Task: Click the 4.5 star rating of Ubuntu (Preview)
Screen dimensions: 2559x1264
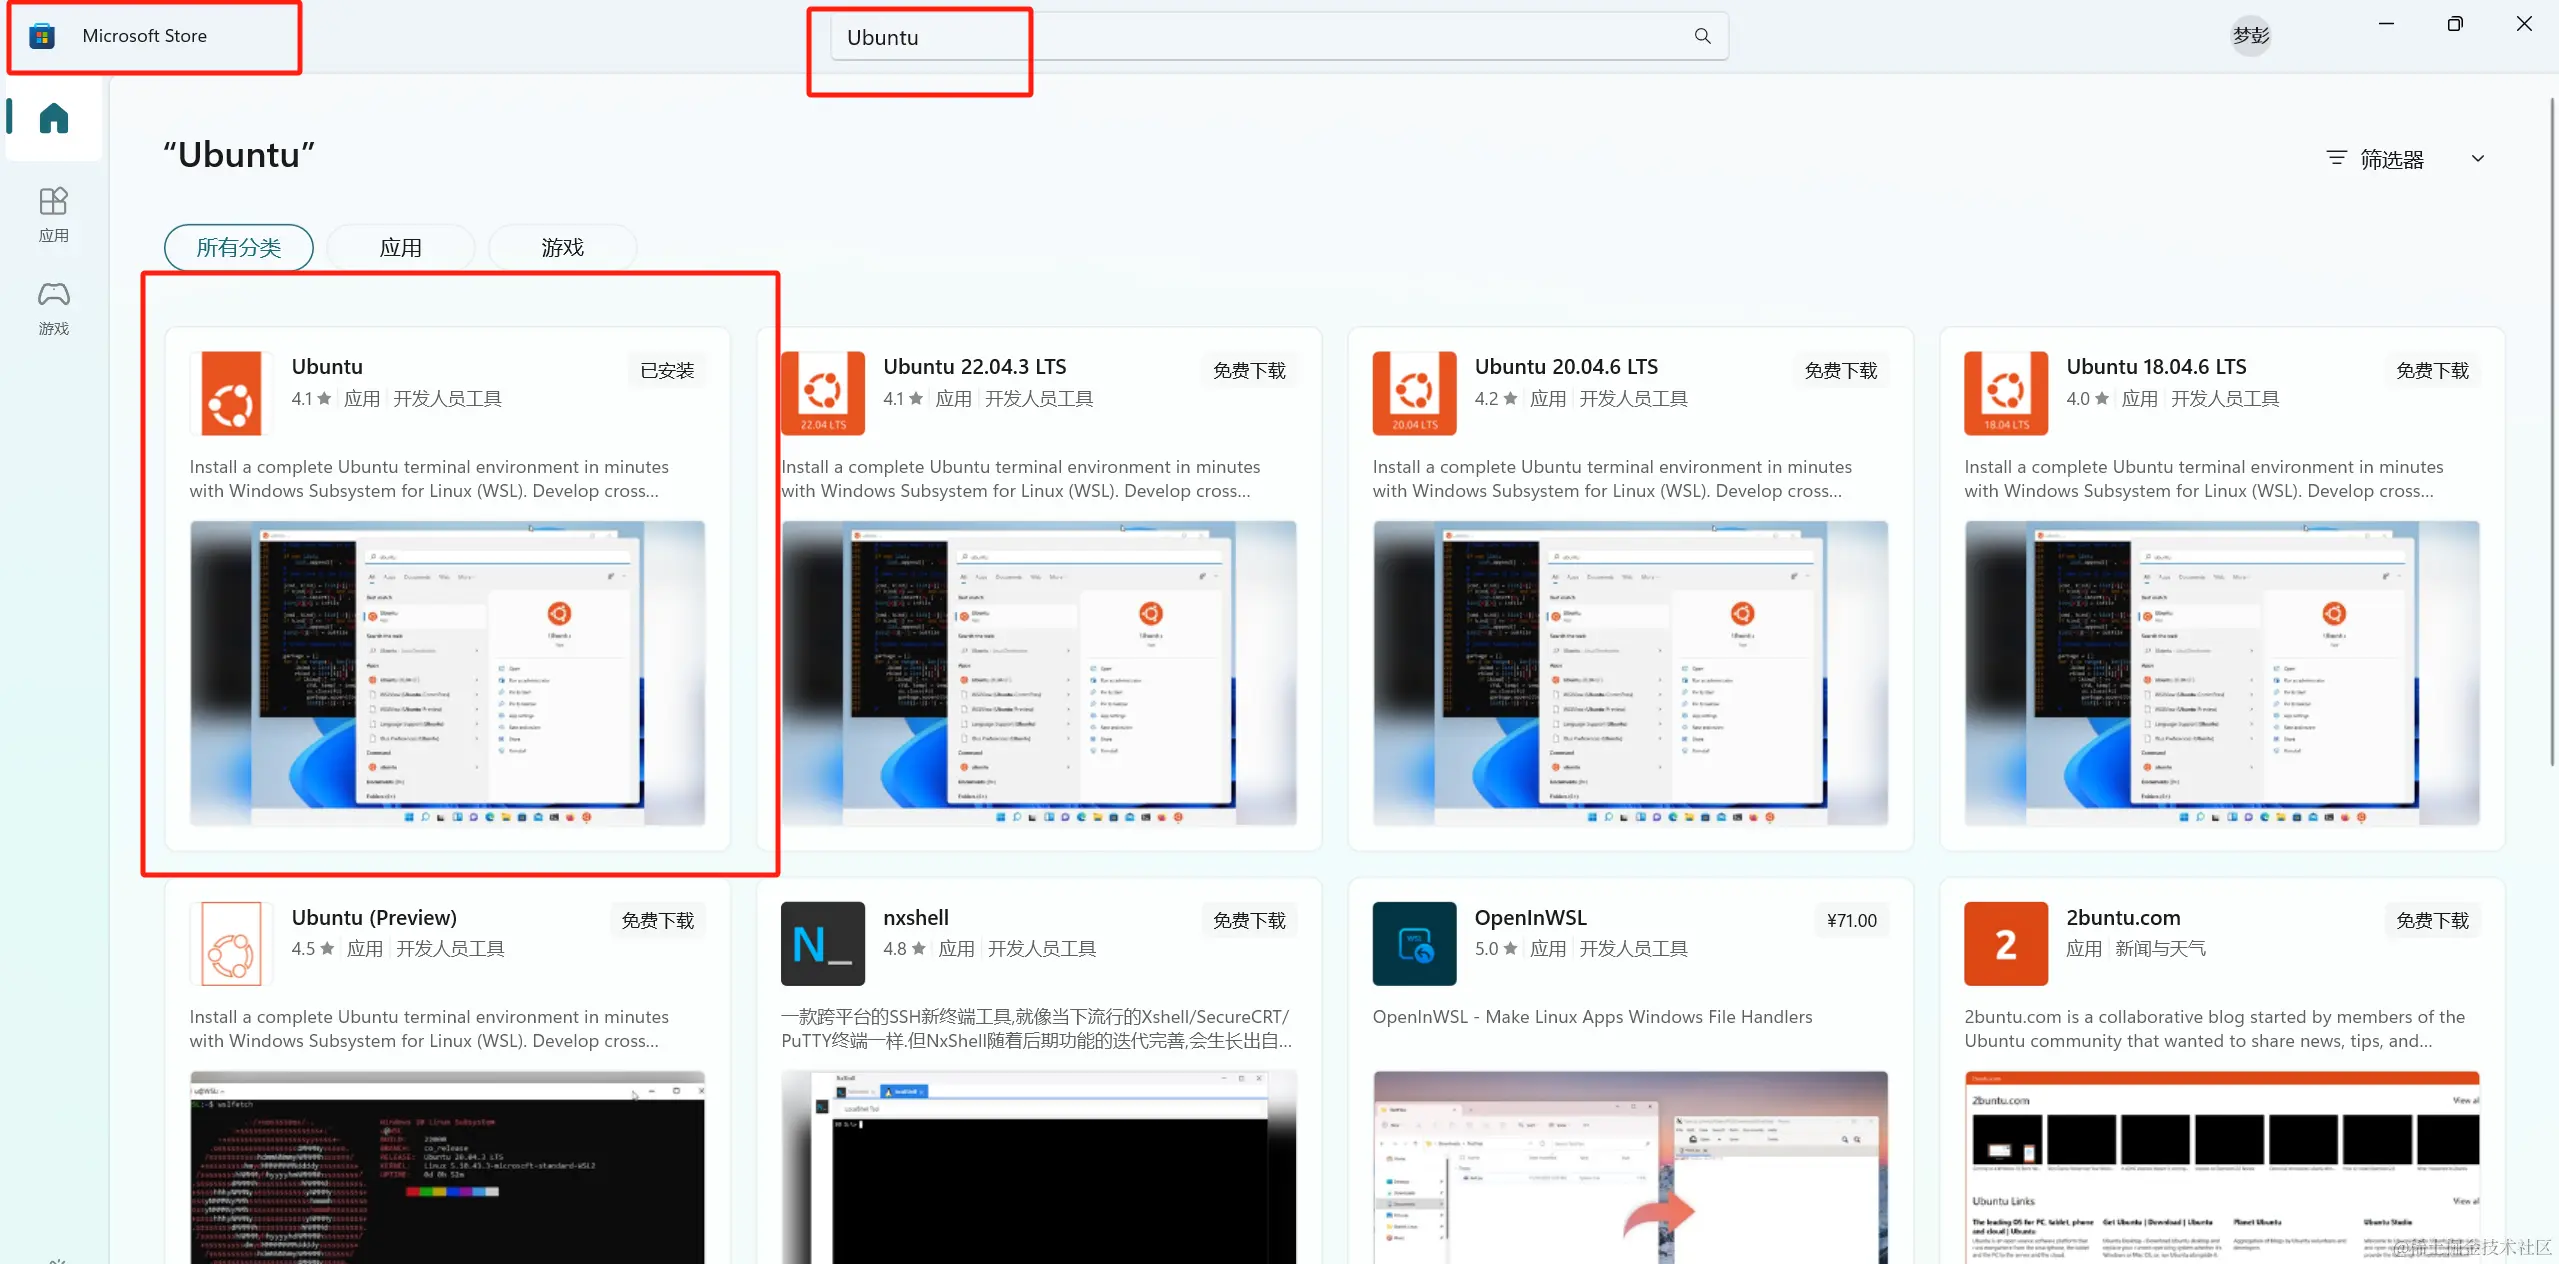Action: [x=312, y=949]
